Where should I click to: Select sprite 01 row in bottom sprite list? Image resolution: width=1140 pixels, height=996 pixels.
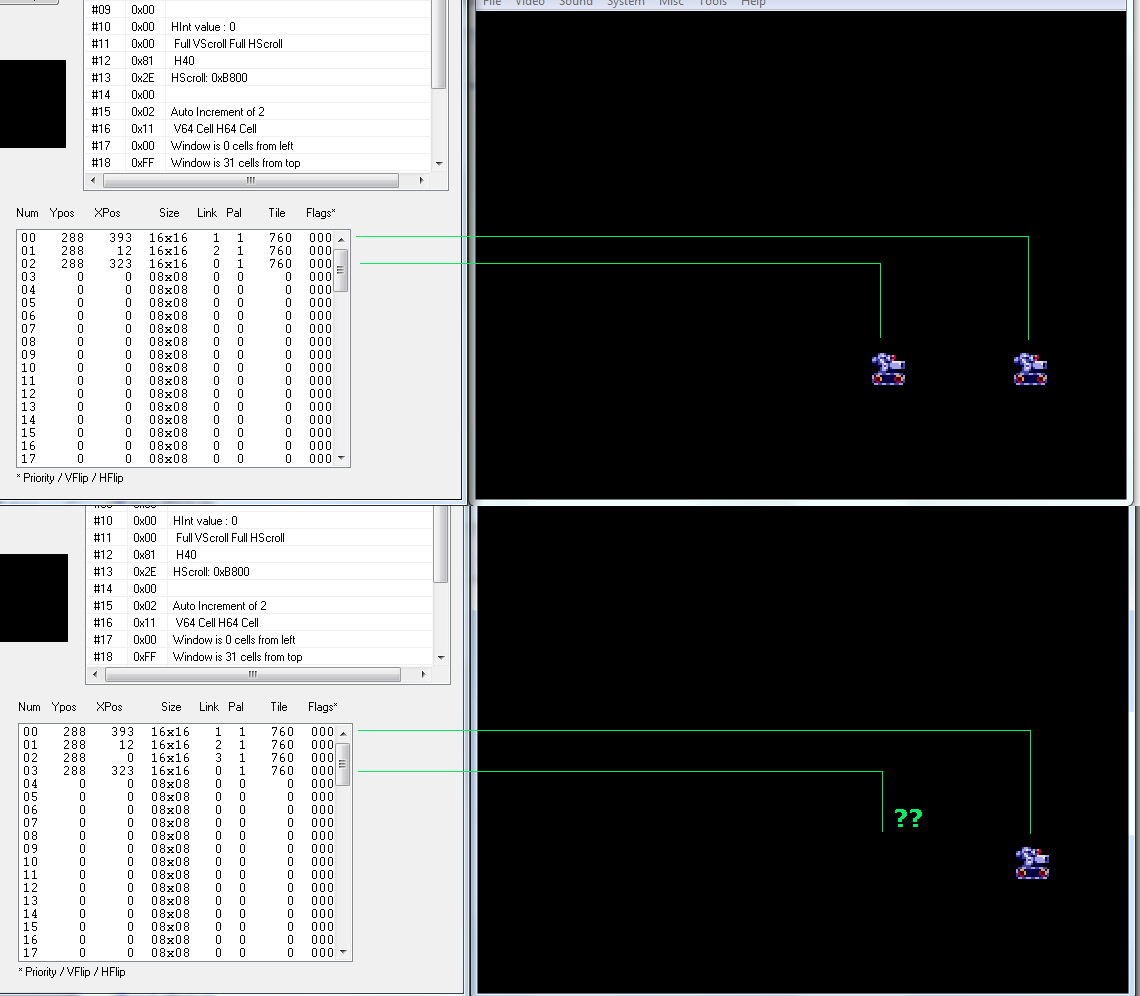coord(178,745)
